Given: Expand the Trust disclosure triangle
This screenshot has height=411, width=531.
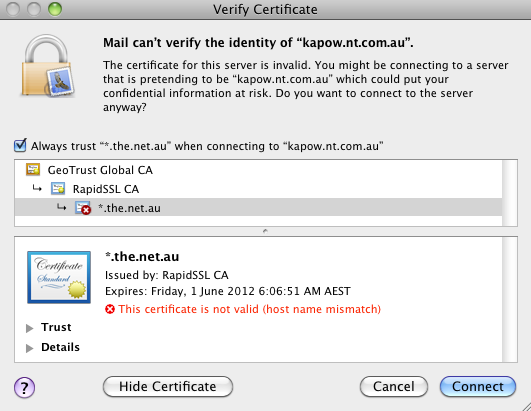Looking at the screenshot, I should coord(30,328).
